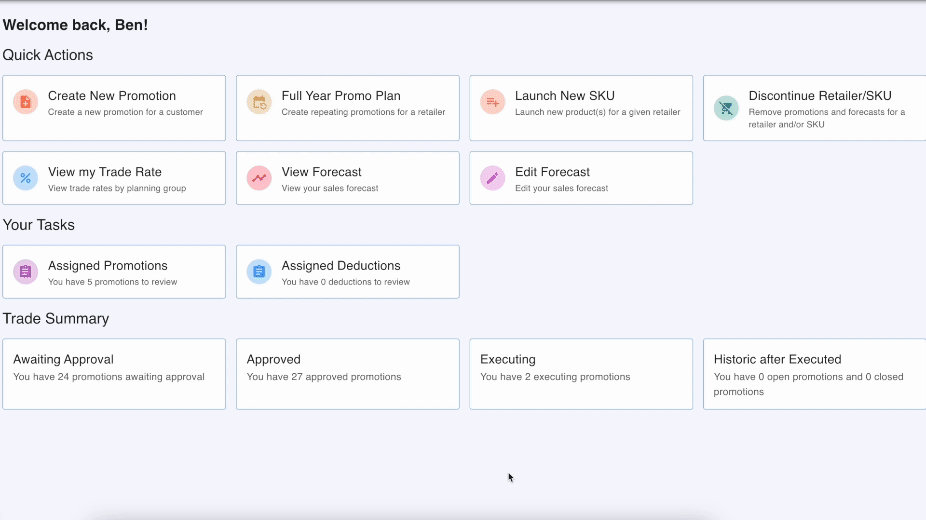Click 'Remove promotions and forecasts' description text
This screenshot has height=520, width=926.
pyautogui.click(x=827, y=118)
